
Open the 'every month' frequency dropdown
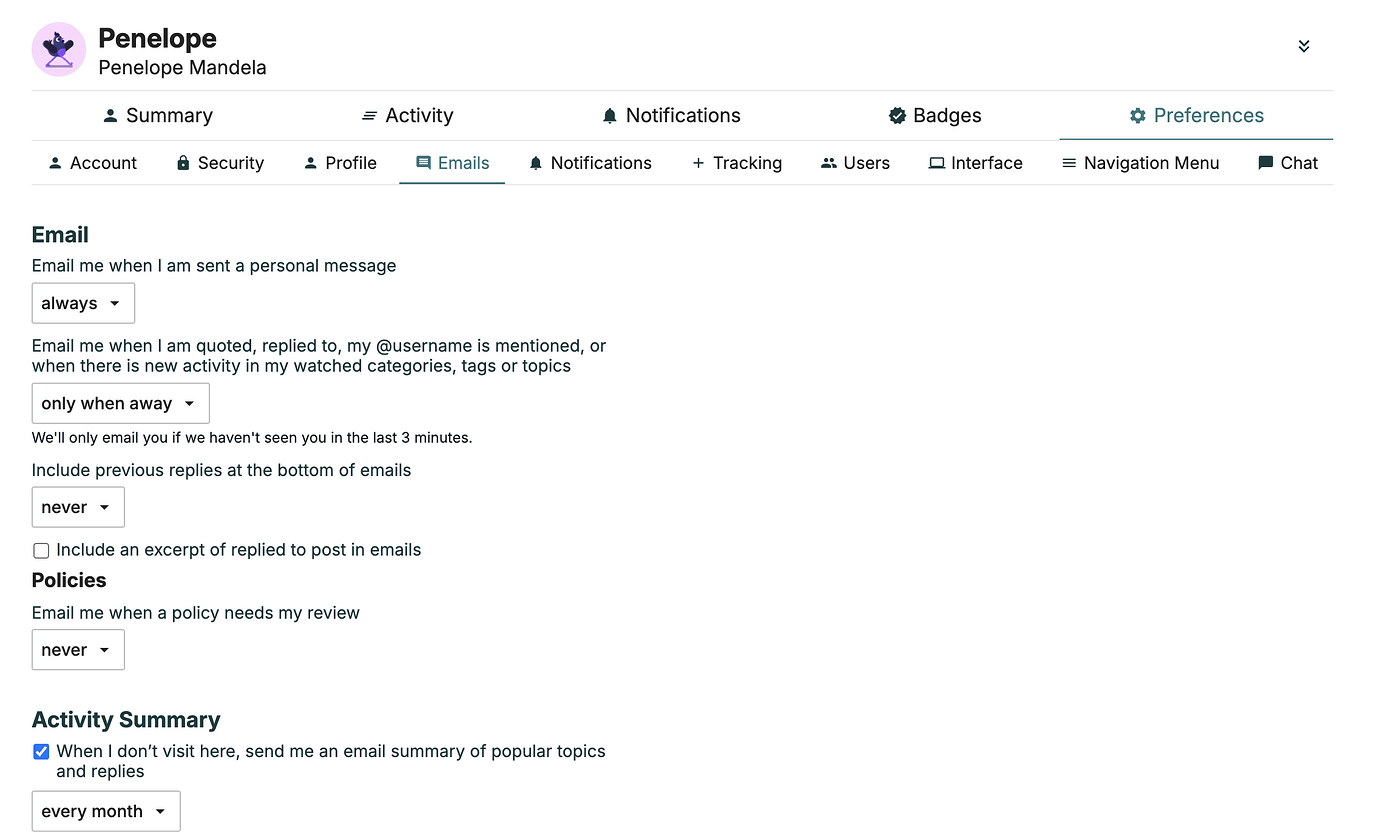tap(106, 811)
